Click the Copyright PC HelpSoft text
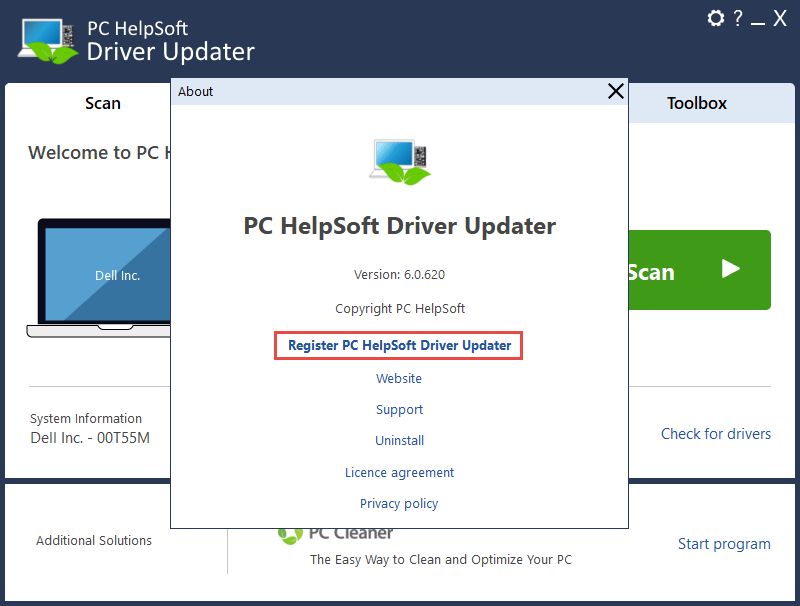 coord(400,309)
